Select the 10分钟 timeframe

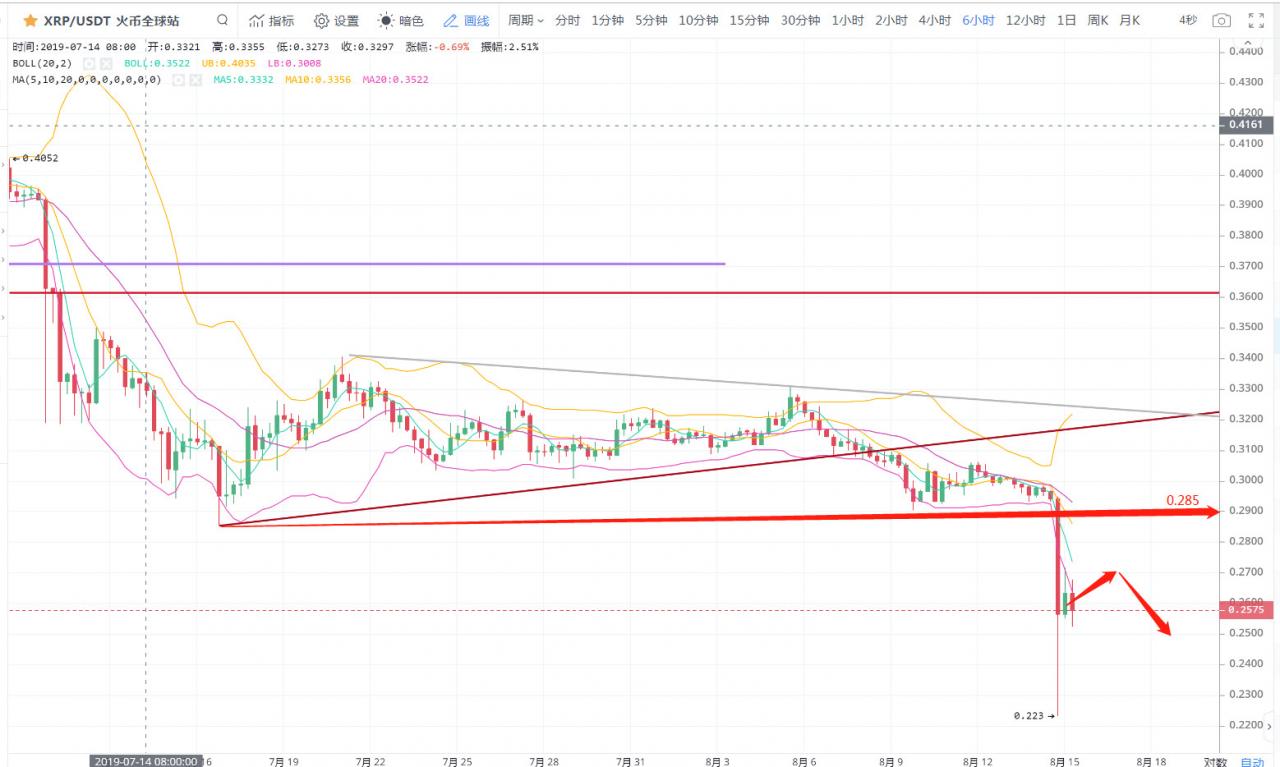tap(699, 20)
